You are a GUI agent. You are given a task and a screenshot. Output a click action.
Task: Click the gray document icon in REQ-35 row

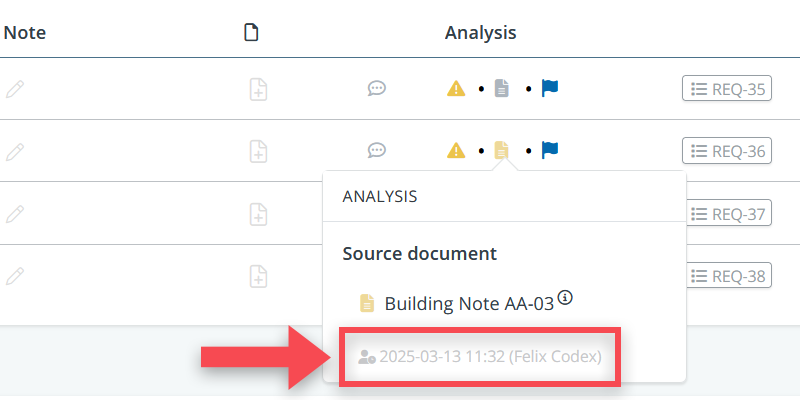coord(502,89)
